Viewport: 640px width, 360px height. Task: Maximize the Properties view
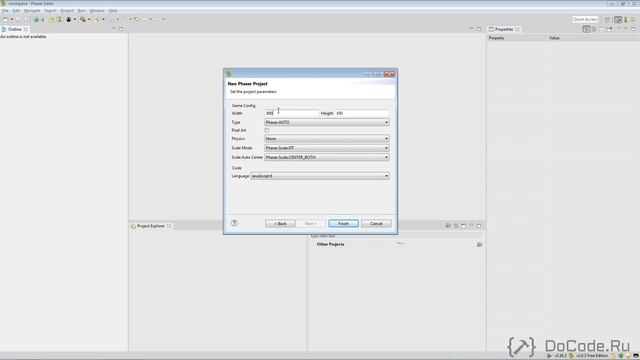(633, 29)
